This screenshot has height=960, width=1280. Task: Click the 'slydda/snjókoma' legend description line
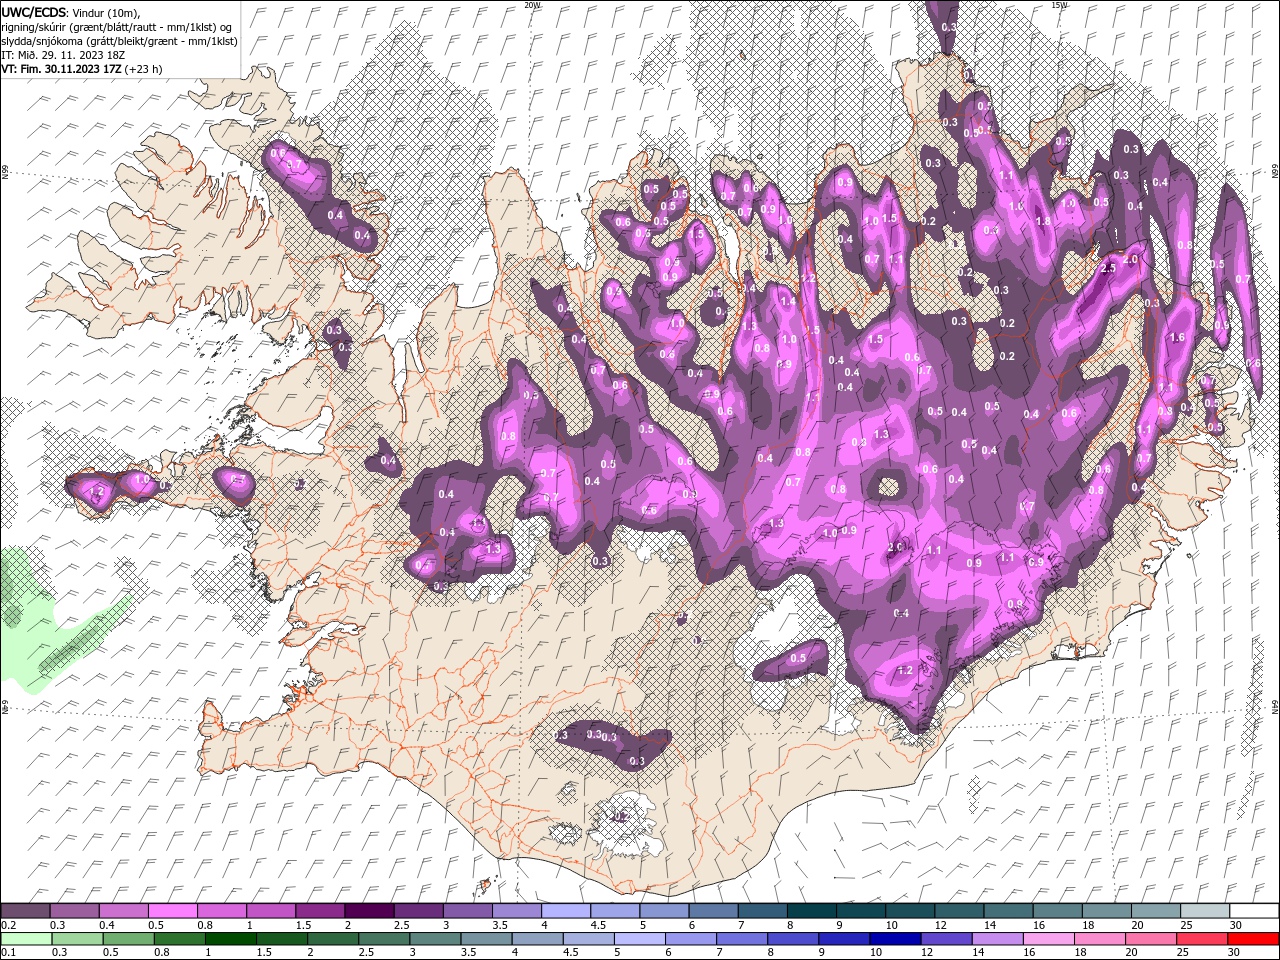[x=118, y=41]
